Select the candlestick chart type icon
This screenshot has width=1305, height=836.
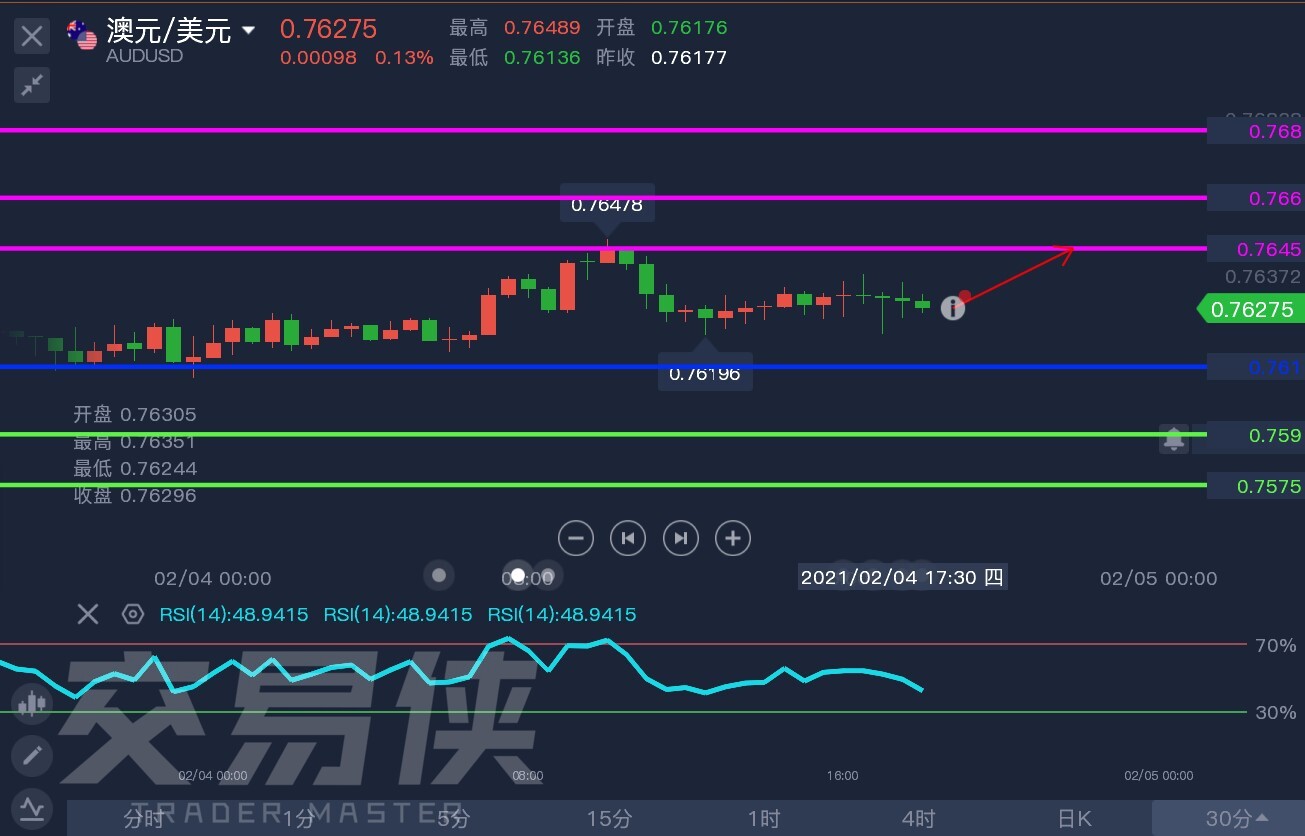[32, 703]
